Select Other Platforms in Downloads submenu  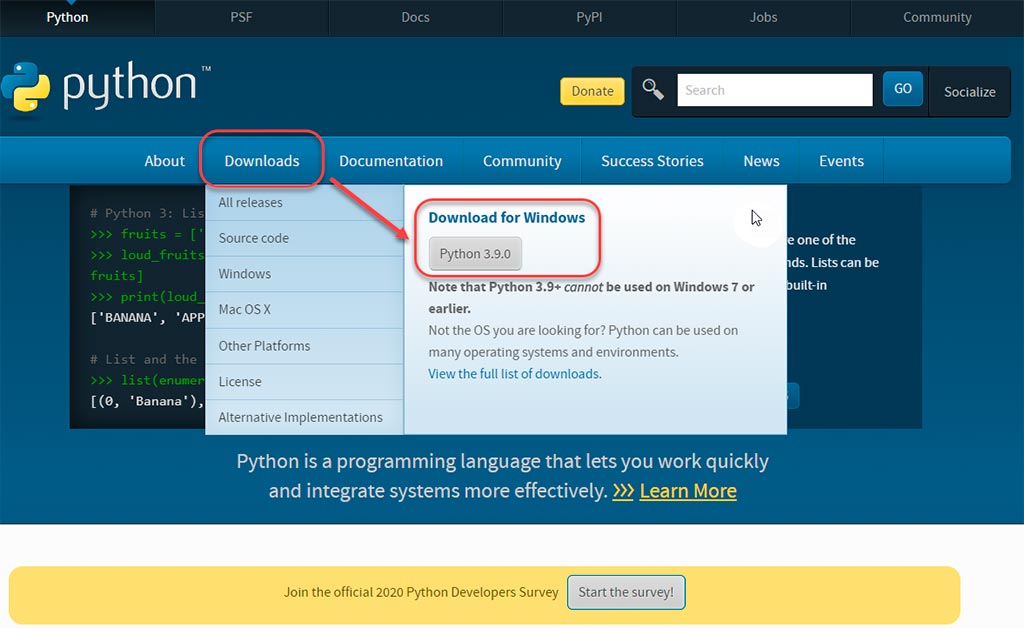[x=304, y=346]
